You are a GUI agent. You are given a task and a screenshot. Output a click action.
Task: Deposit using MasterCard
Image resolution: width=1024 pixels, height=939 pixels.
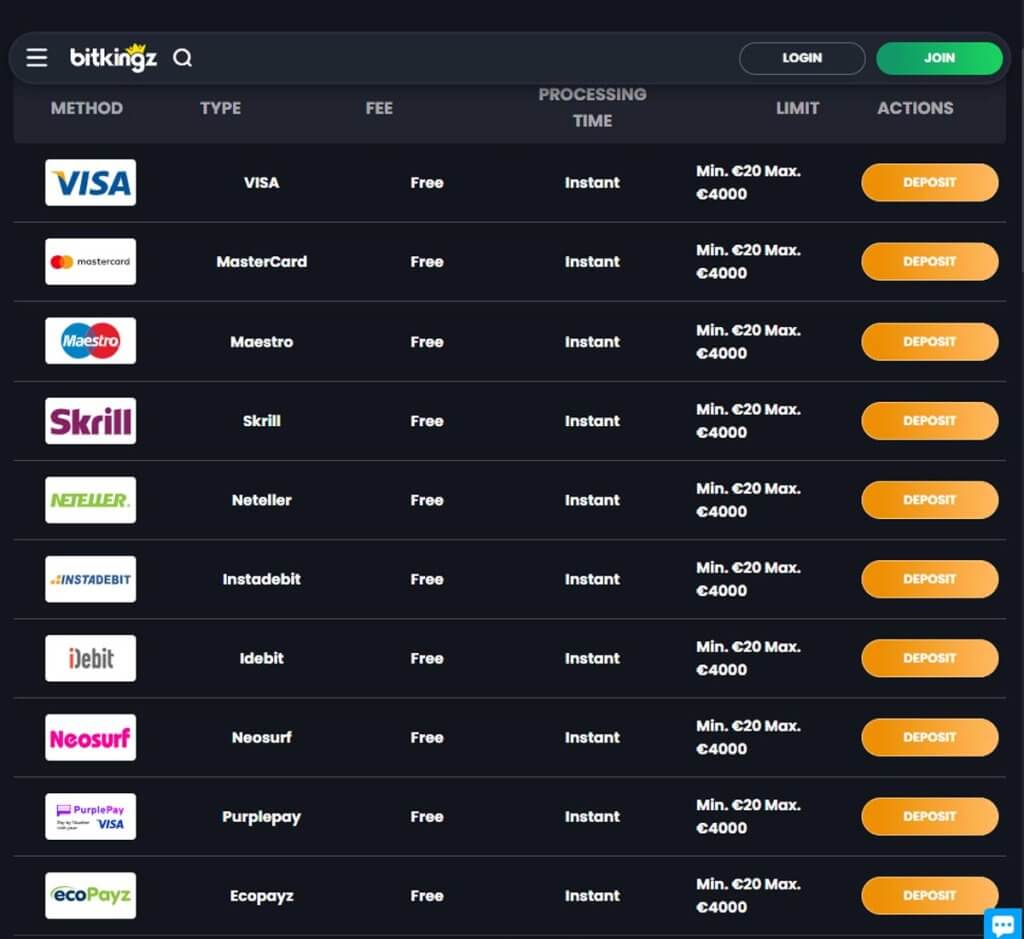[x=929, y=261]
